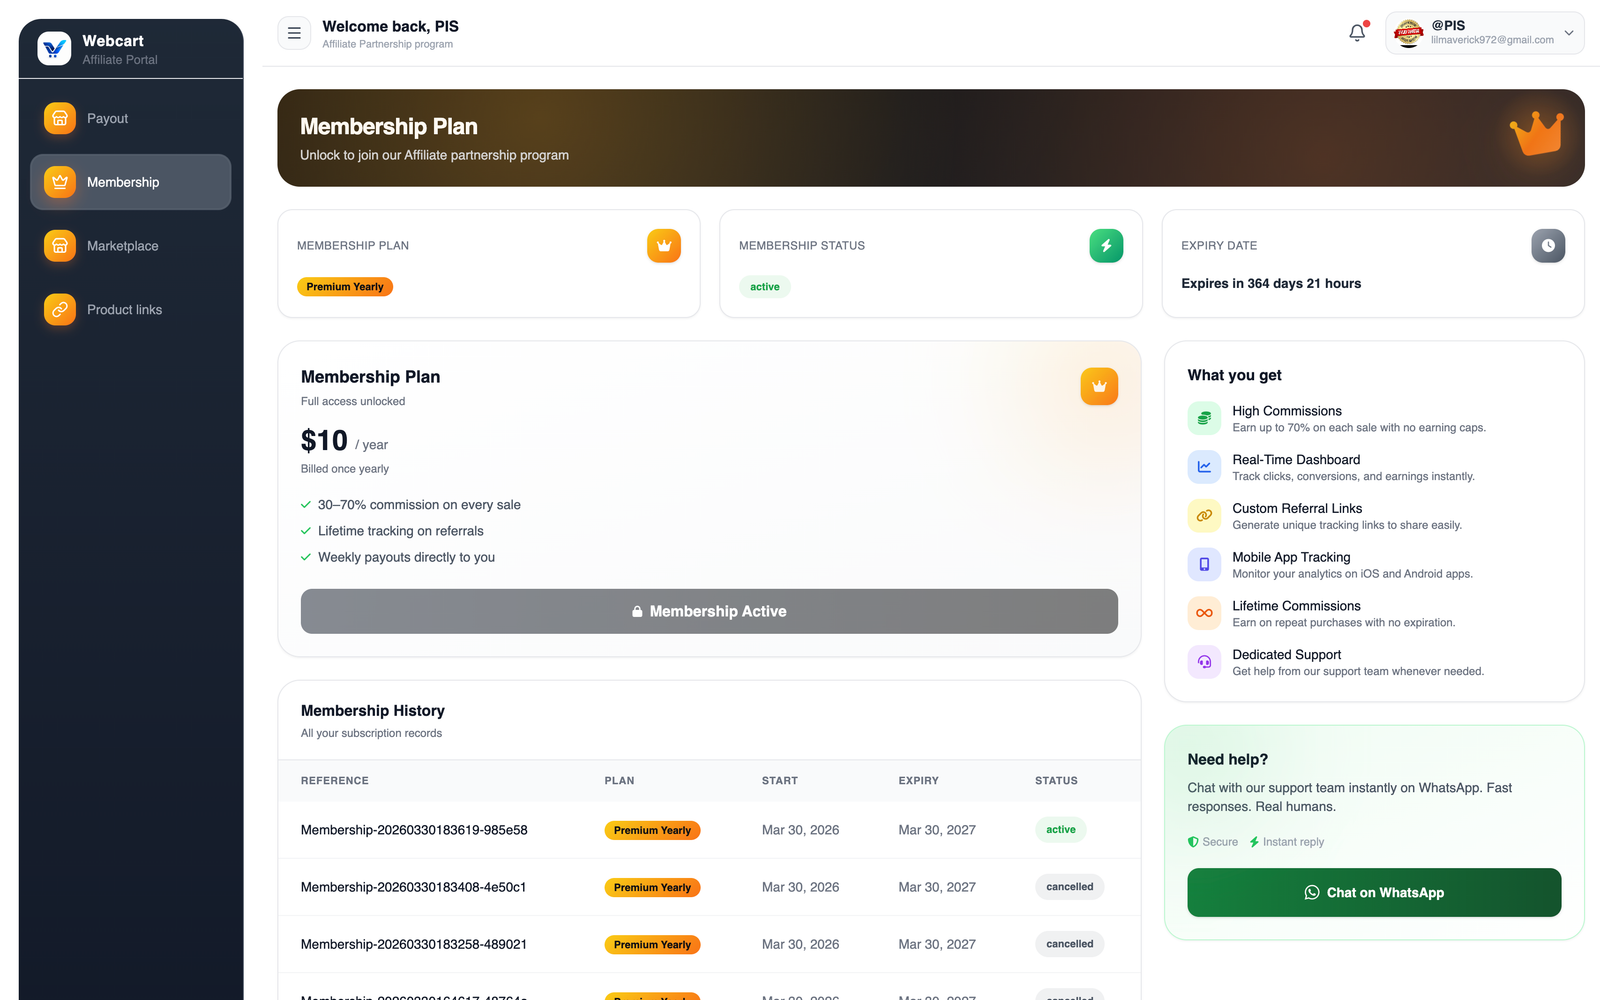This screenshot has width=1600, height=1000.
Task: Click Chat on WhatsApp button
Action: (x=1373, y=892)
